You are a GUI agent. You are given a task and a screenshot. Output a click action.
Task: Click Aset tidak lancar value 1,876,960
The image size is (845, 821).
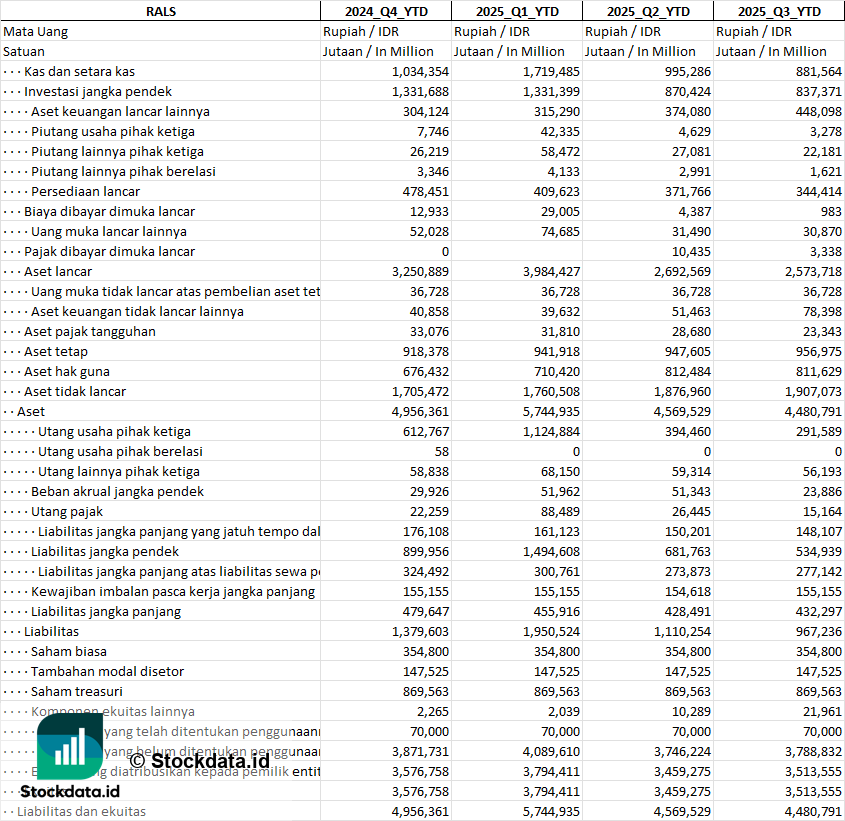tap(682, 391)
